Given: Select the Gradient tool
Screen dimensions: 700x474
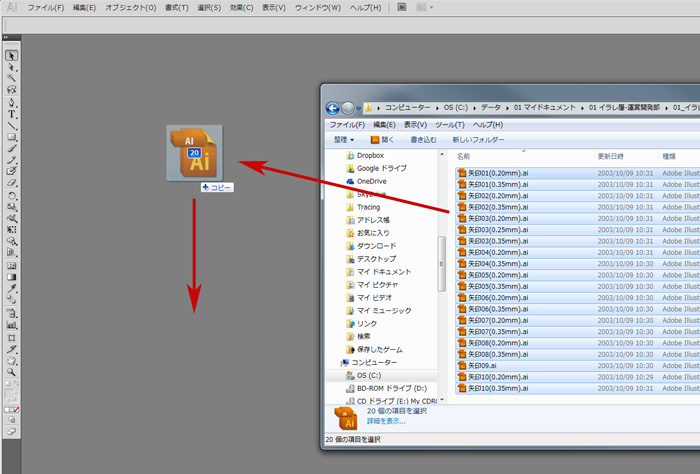Looking at the screenshot, I should [12, 277].
